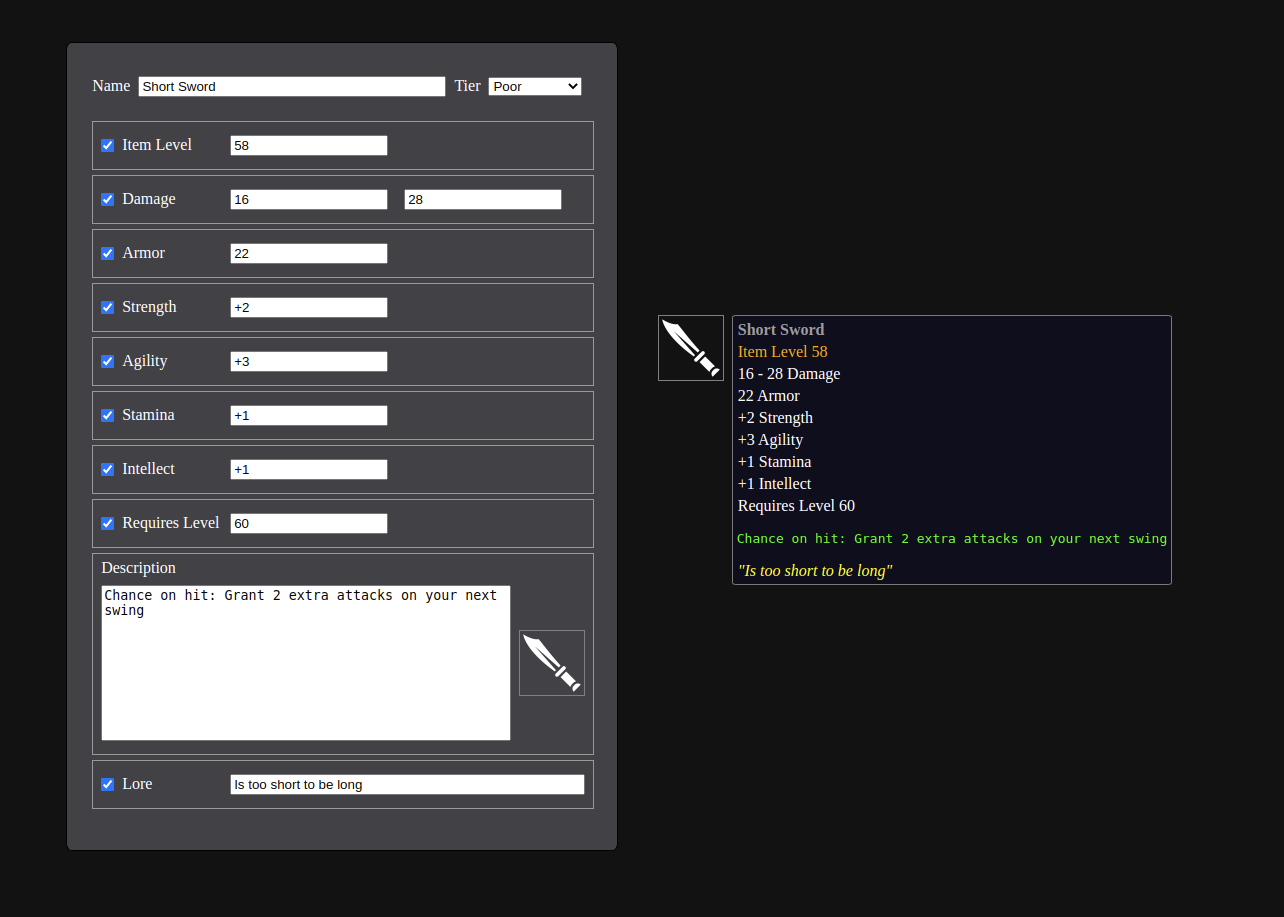Click the minimum Damage field showing 16
Viewport: 1284px width, 917px height.
point(309,200)
